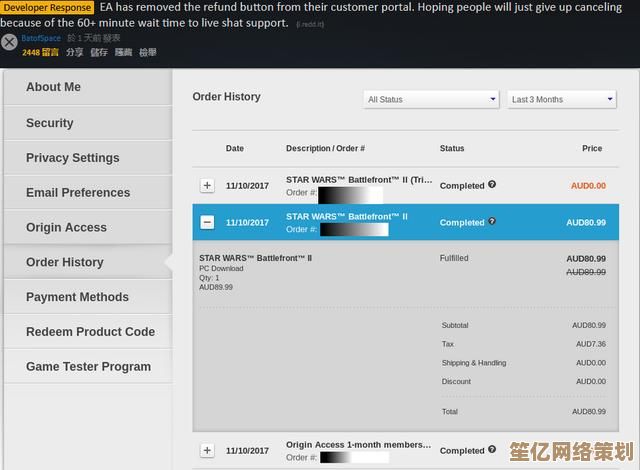Click the Developer Response flair tag

[x=47, y=7]
